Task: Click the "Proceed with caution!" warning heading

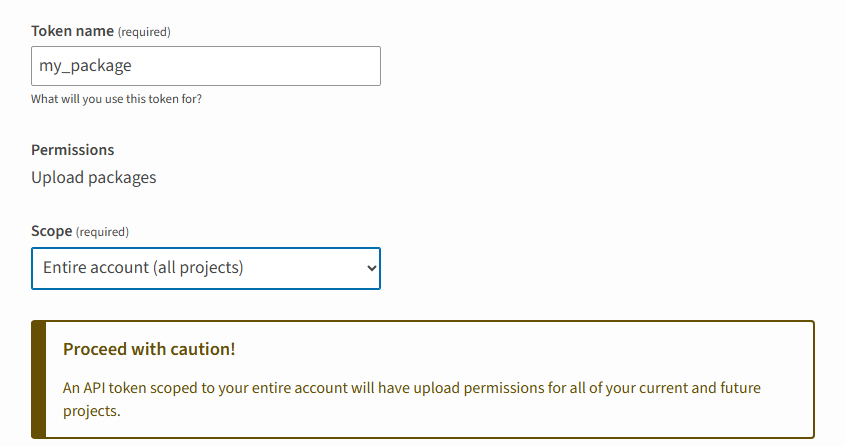Action: (149, 349)
